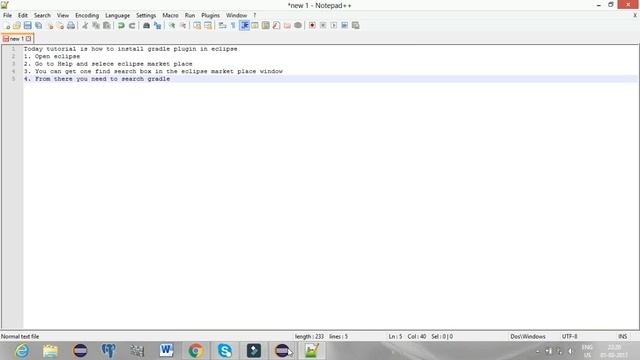The image size is (640, 360).
Task: Click the Print toolbar icon
Action: pos(71,26)
